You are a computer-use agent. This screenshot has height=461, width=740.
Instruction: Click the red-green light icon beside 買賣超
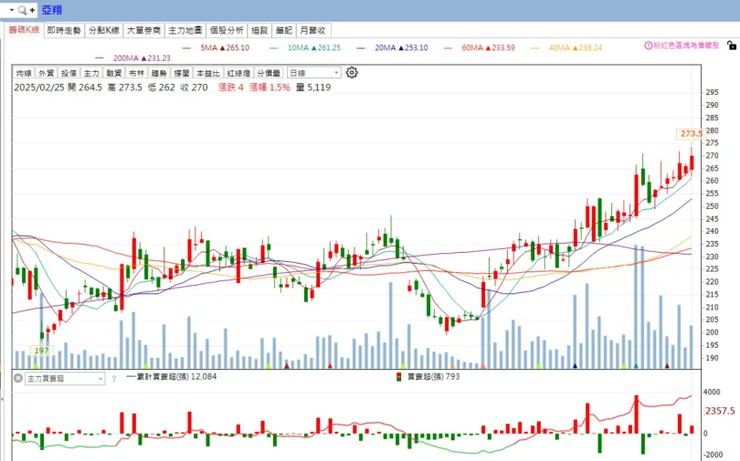tap(399, 377)
